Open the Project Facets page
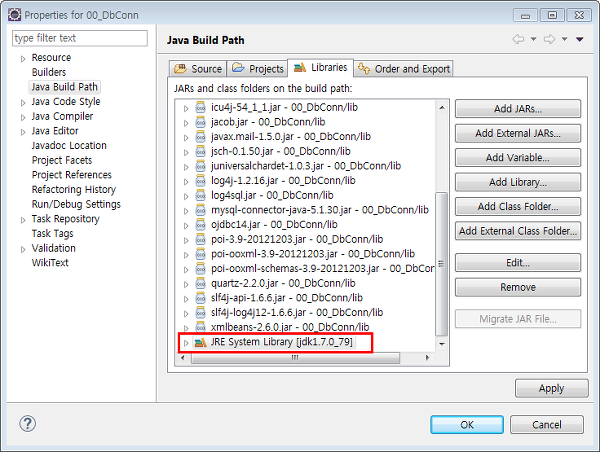 [62, 160]
